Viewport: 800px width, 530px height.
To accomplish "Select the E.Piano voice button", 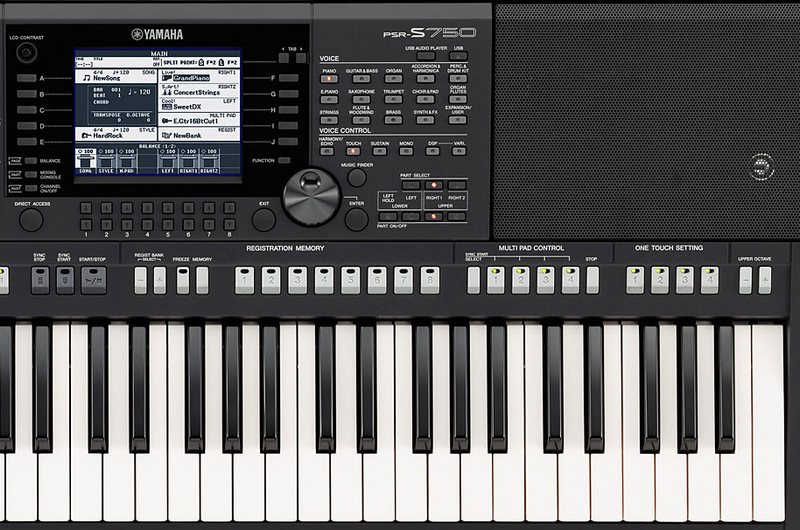I will pyautogui.click(x=329, y=99).
